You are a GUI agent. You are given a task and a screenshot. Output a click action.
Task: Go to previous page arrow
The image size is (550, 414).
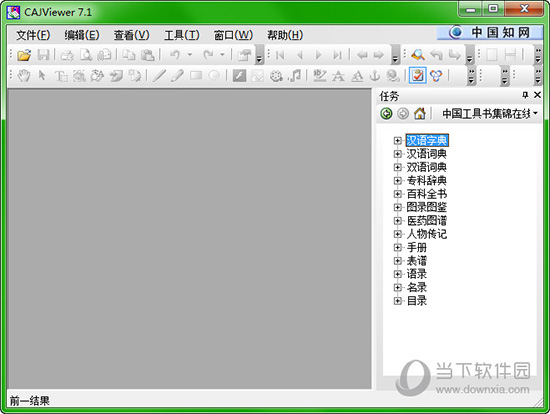299,55
